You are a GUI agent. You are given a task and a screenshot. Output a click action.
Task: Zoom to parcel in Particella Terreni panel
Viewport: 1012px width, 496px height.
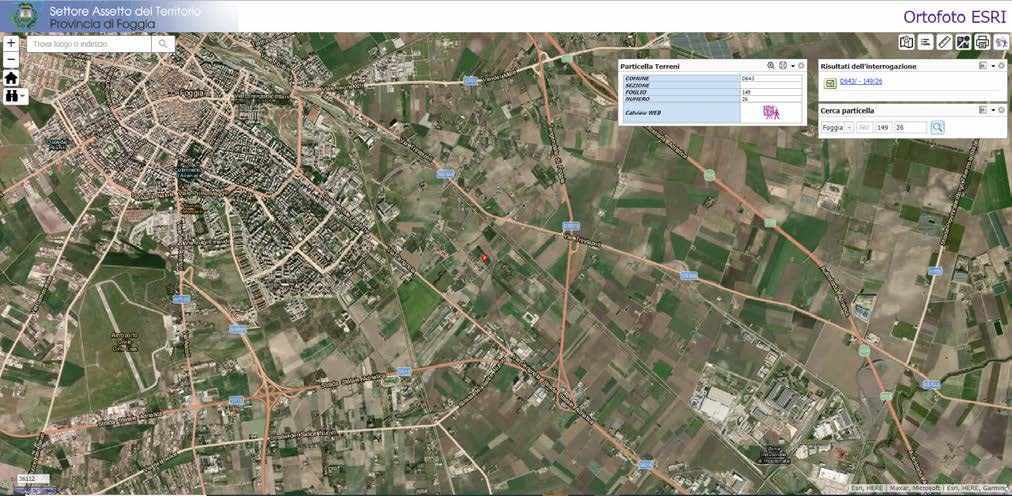(770, 65)
